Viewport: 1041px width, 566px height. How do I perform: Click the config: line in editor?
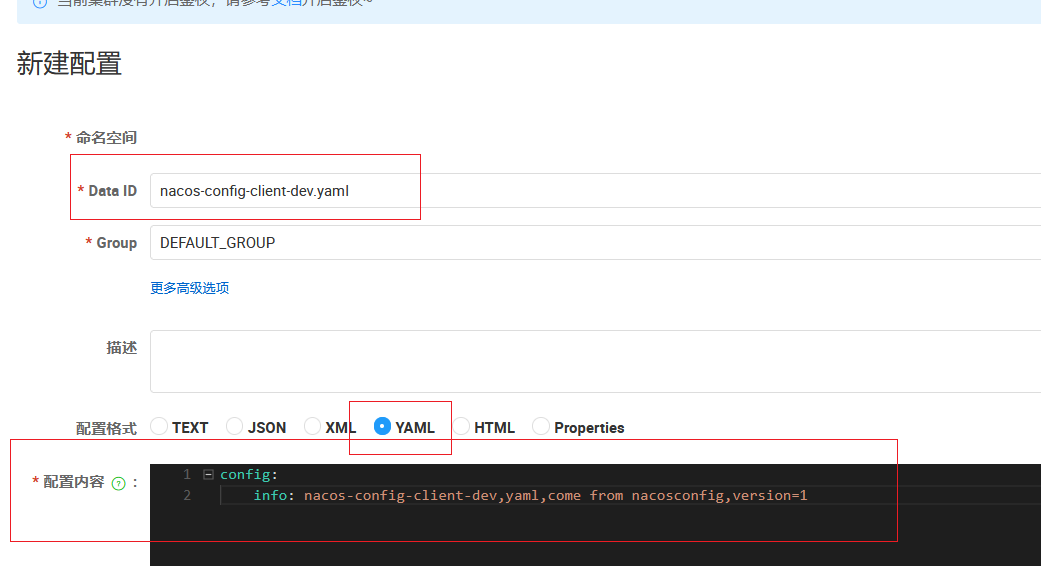(249, 474)
